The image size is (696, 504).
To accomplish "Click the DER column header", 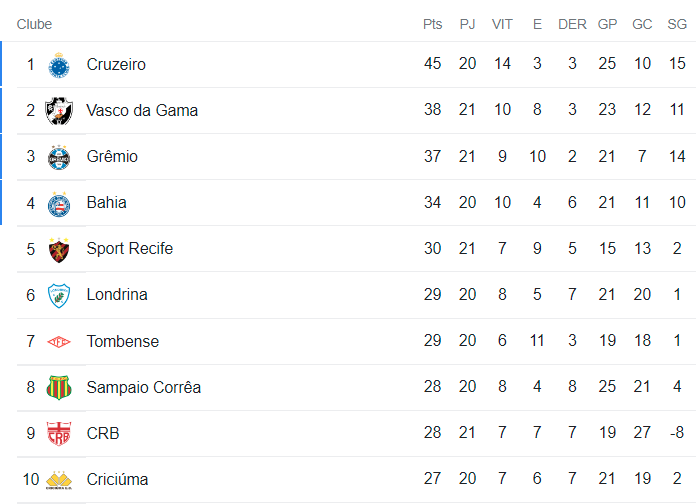I will tap(572, 24).
